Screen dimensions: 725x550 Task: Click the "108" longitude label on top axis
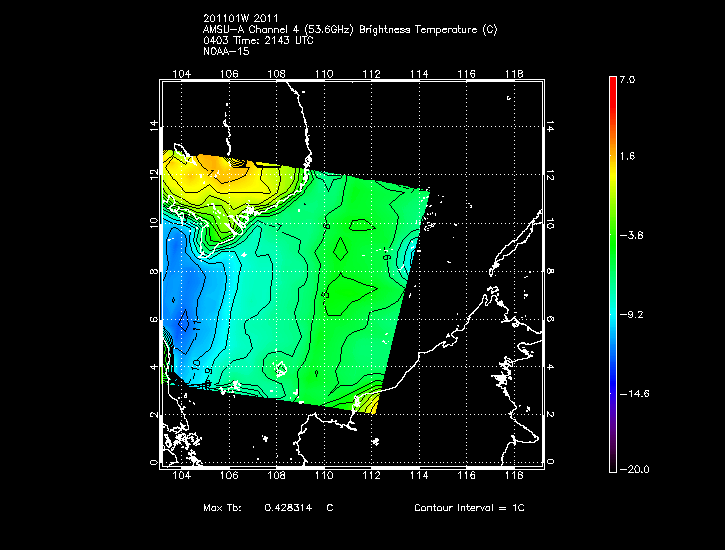pyautogui.click(x=276, y=74)
